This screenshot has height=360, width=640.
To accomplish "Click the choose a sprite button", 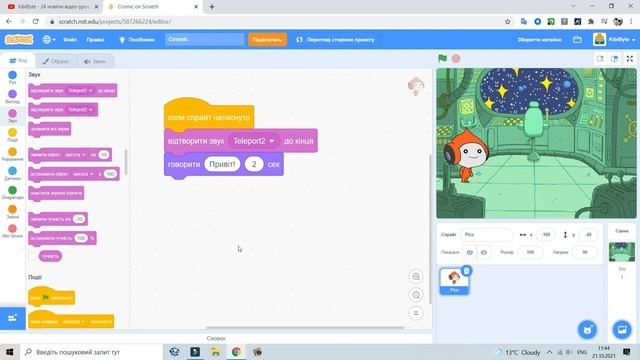I will [587, 329].
